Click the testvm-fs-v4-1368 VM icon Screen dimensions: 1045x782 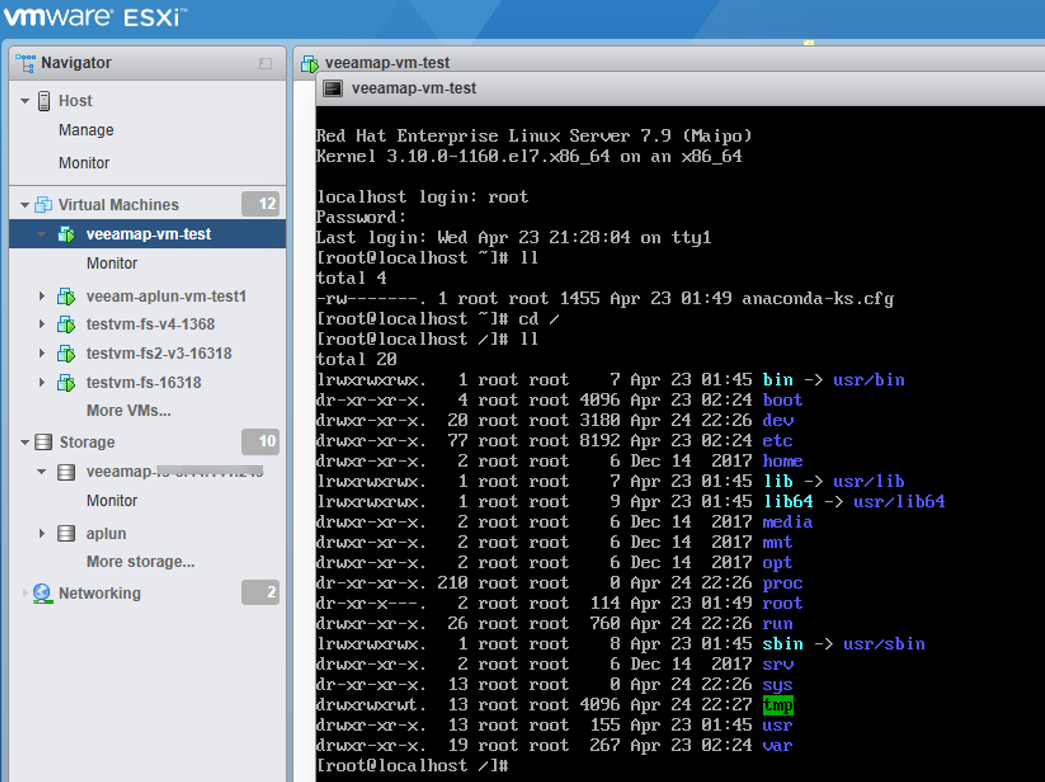click(x=67, y=325)
